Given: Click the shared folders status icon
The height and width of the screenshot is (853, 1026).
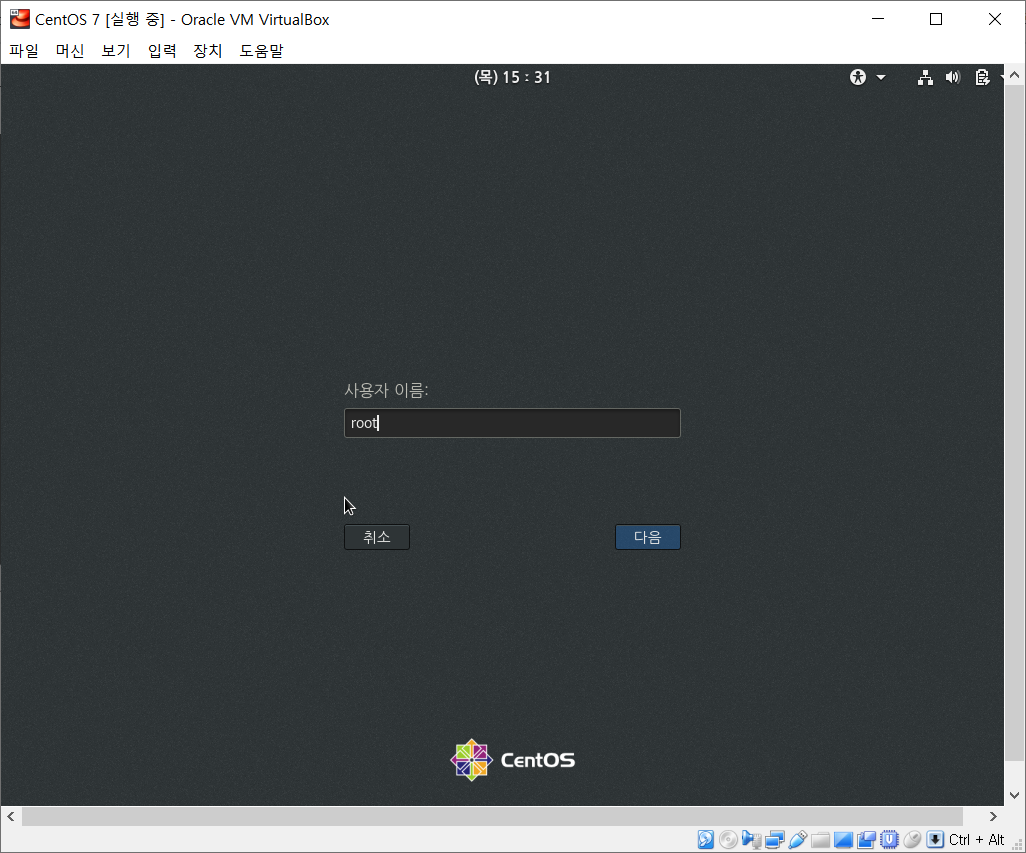Looking at the screenshot, I should coord(820,839).
